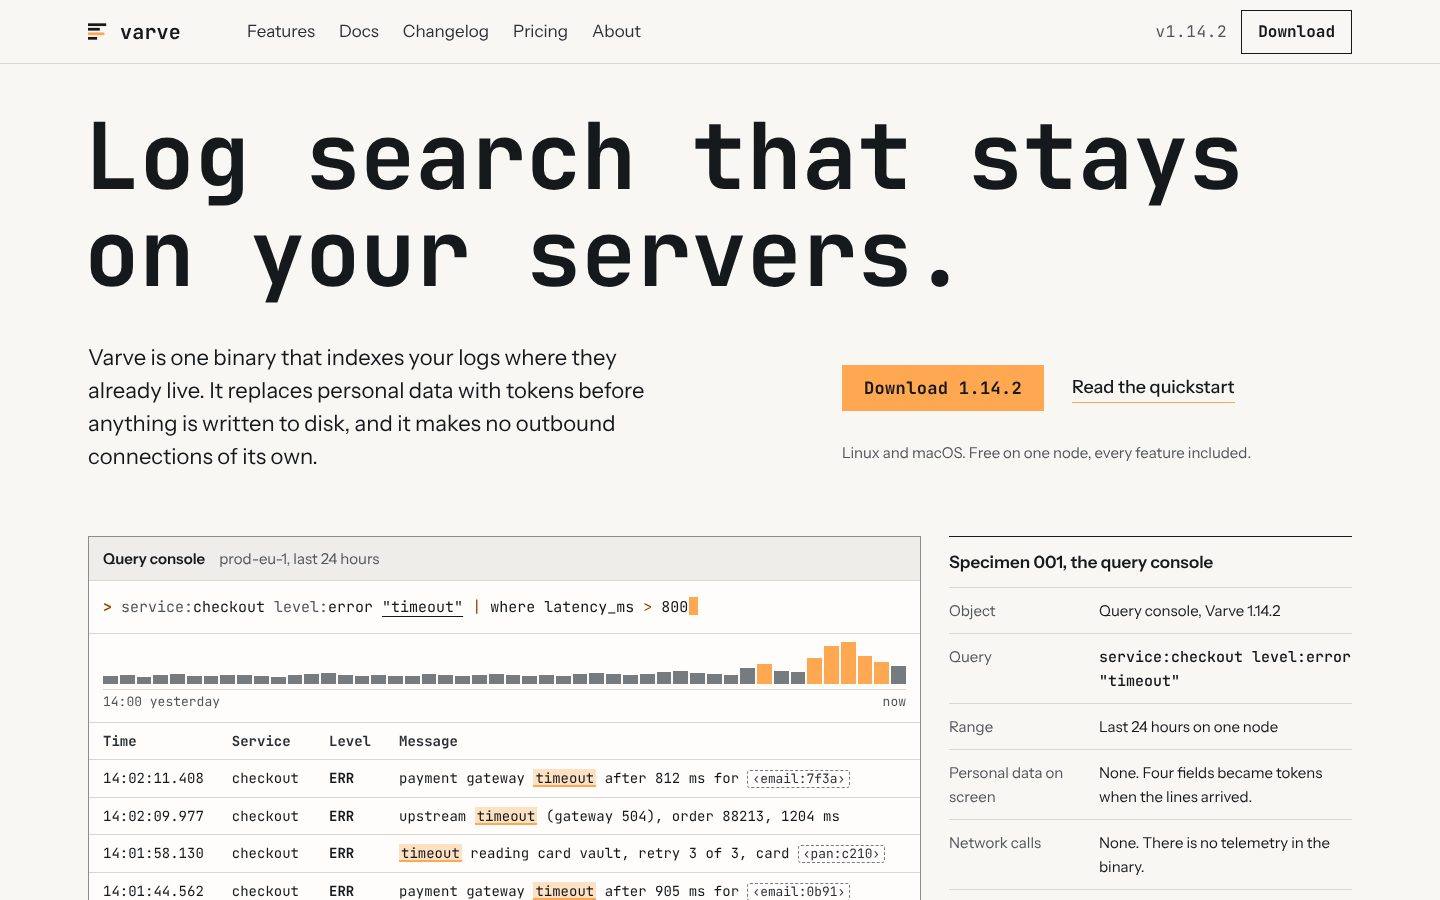
Task: Click "Query console, Varve 1.14.2" value
Action: point(1190,611)
